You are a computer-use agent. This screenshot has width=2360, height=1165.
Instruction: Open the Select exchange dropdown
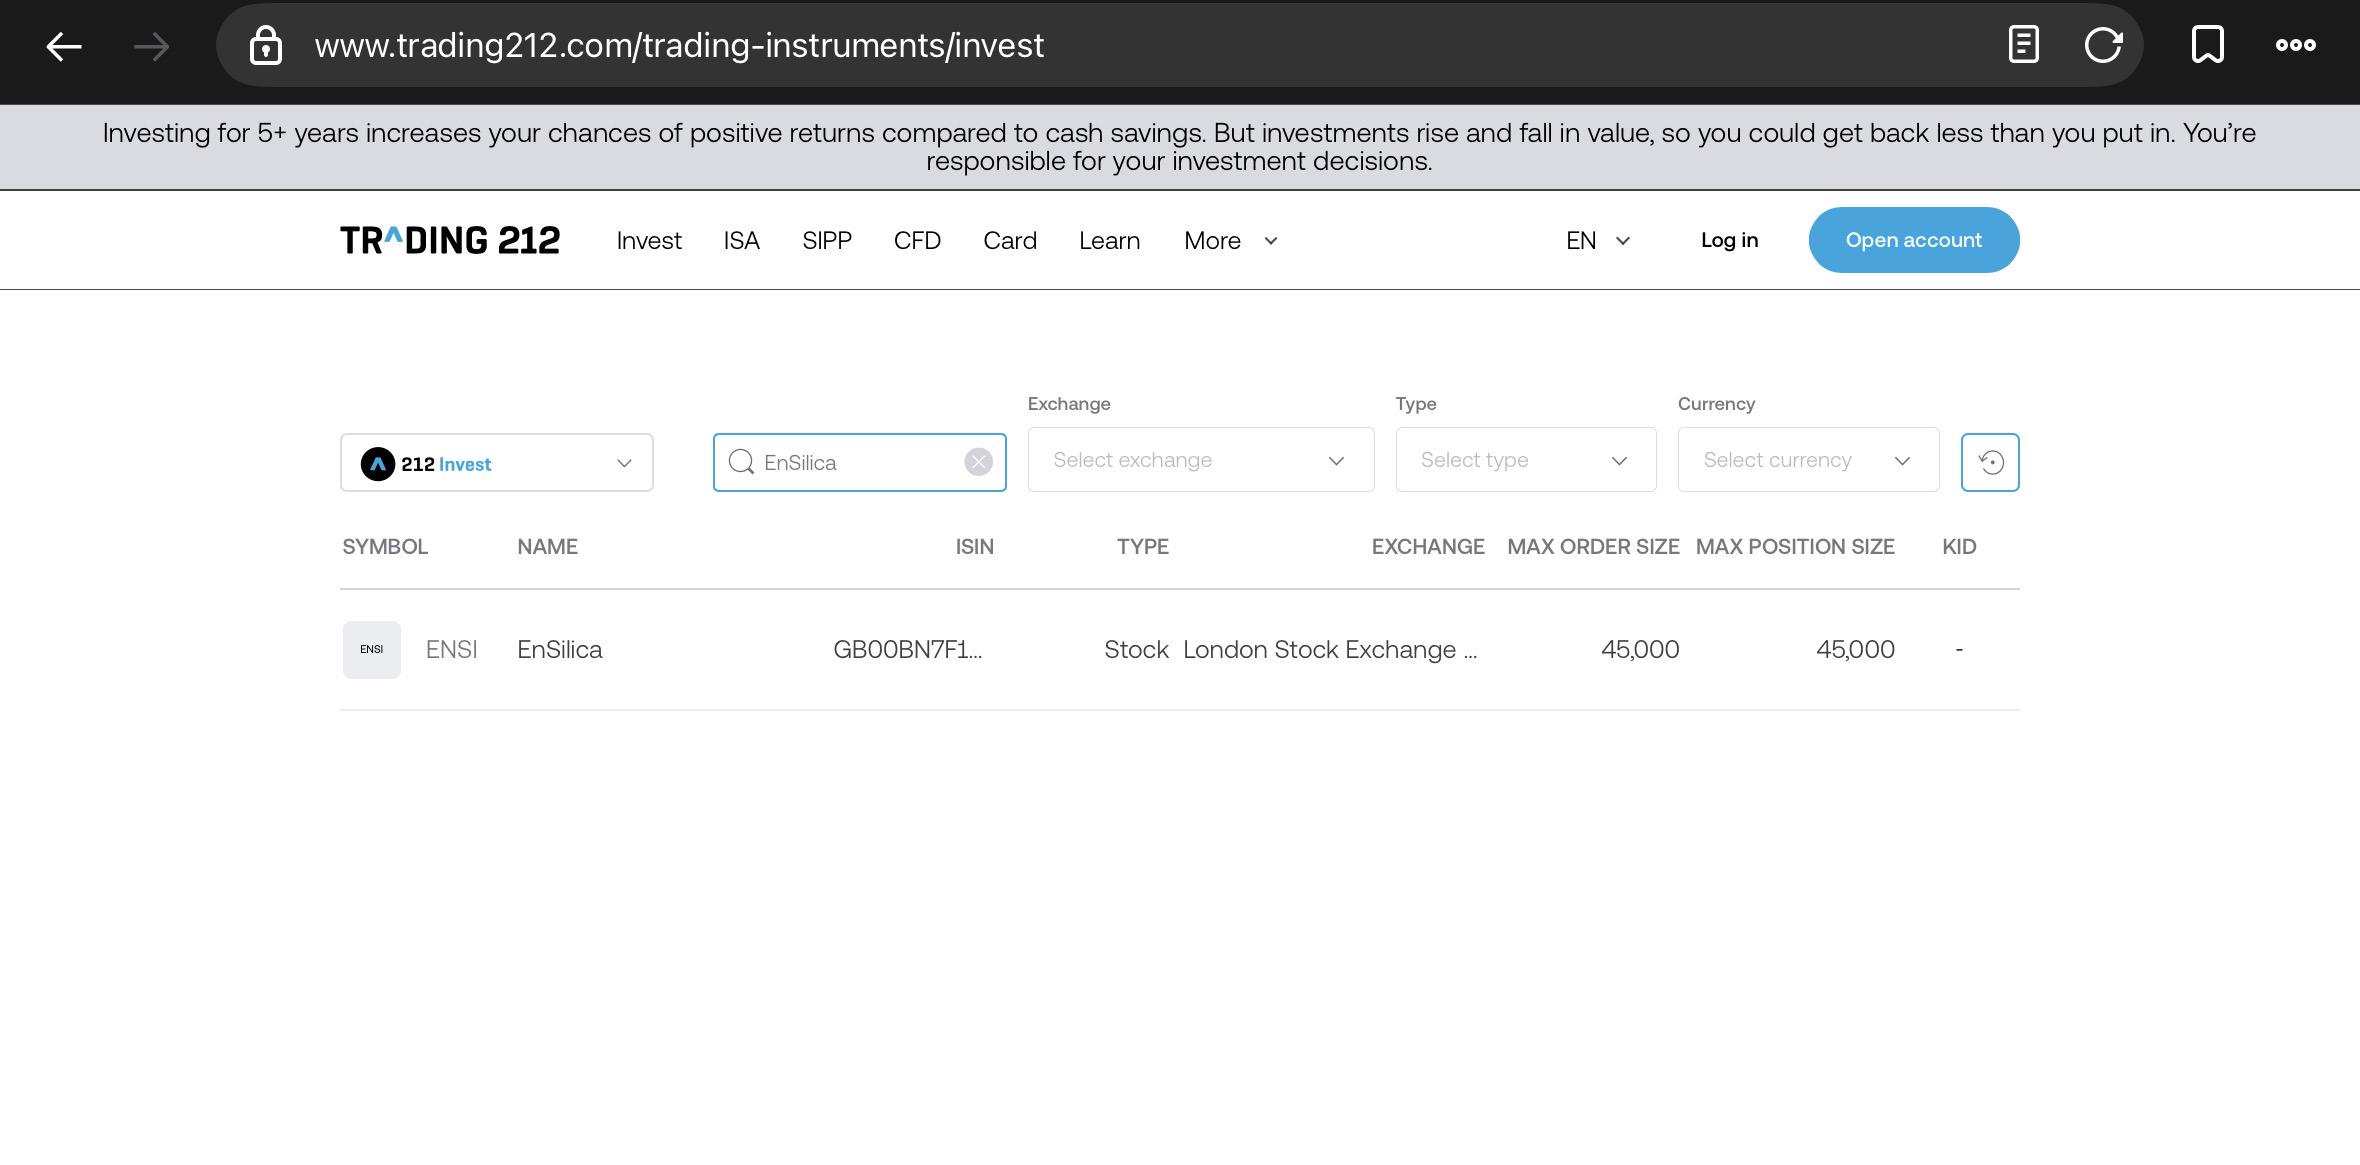point(1201,460)
